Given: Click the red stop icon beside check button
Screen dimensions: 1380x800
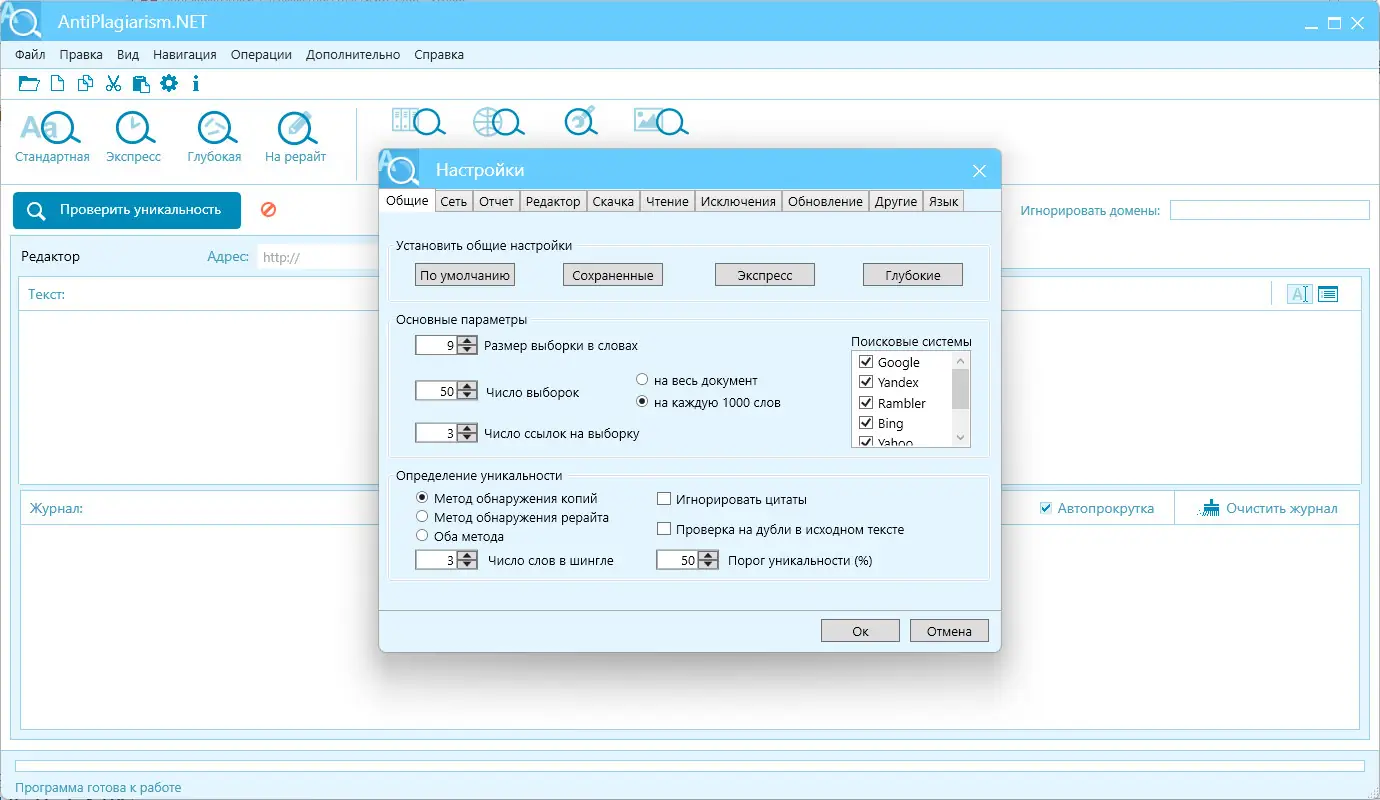Looking at the screenshot, I should tap(268, 210).
